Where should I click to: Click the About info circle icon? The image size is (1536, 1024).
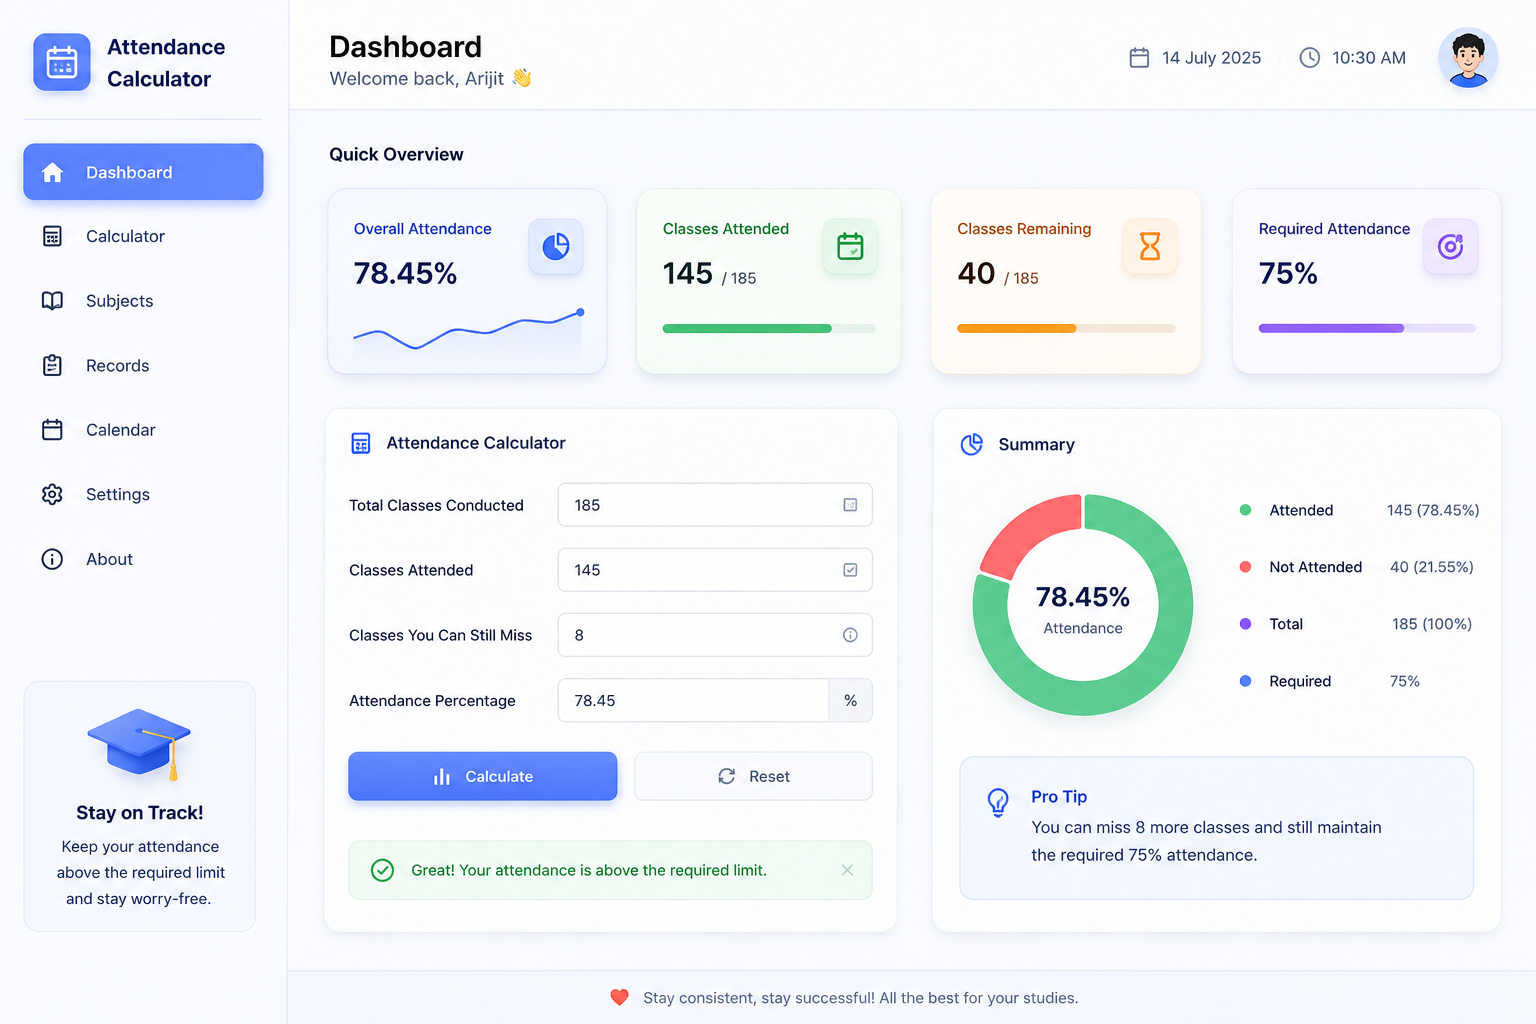tap(52, 559)
